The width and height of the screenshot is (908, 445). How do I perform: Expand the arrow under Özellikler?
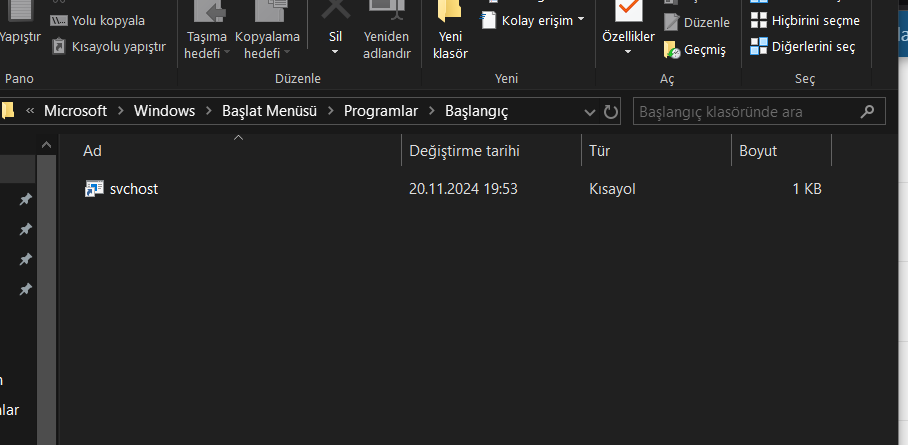(x=628, y=52)
